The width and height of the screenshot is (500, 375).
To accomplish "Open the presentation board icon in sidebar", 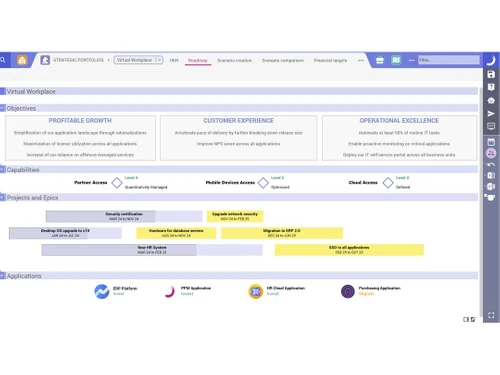I will coord(491,126).
